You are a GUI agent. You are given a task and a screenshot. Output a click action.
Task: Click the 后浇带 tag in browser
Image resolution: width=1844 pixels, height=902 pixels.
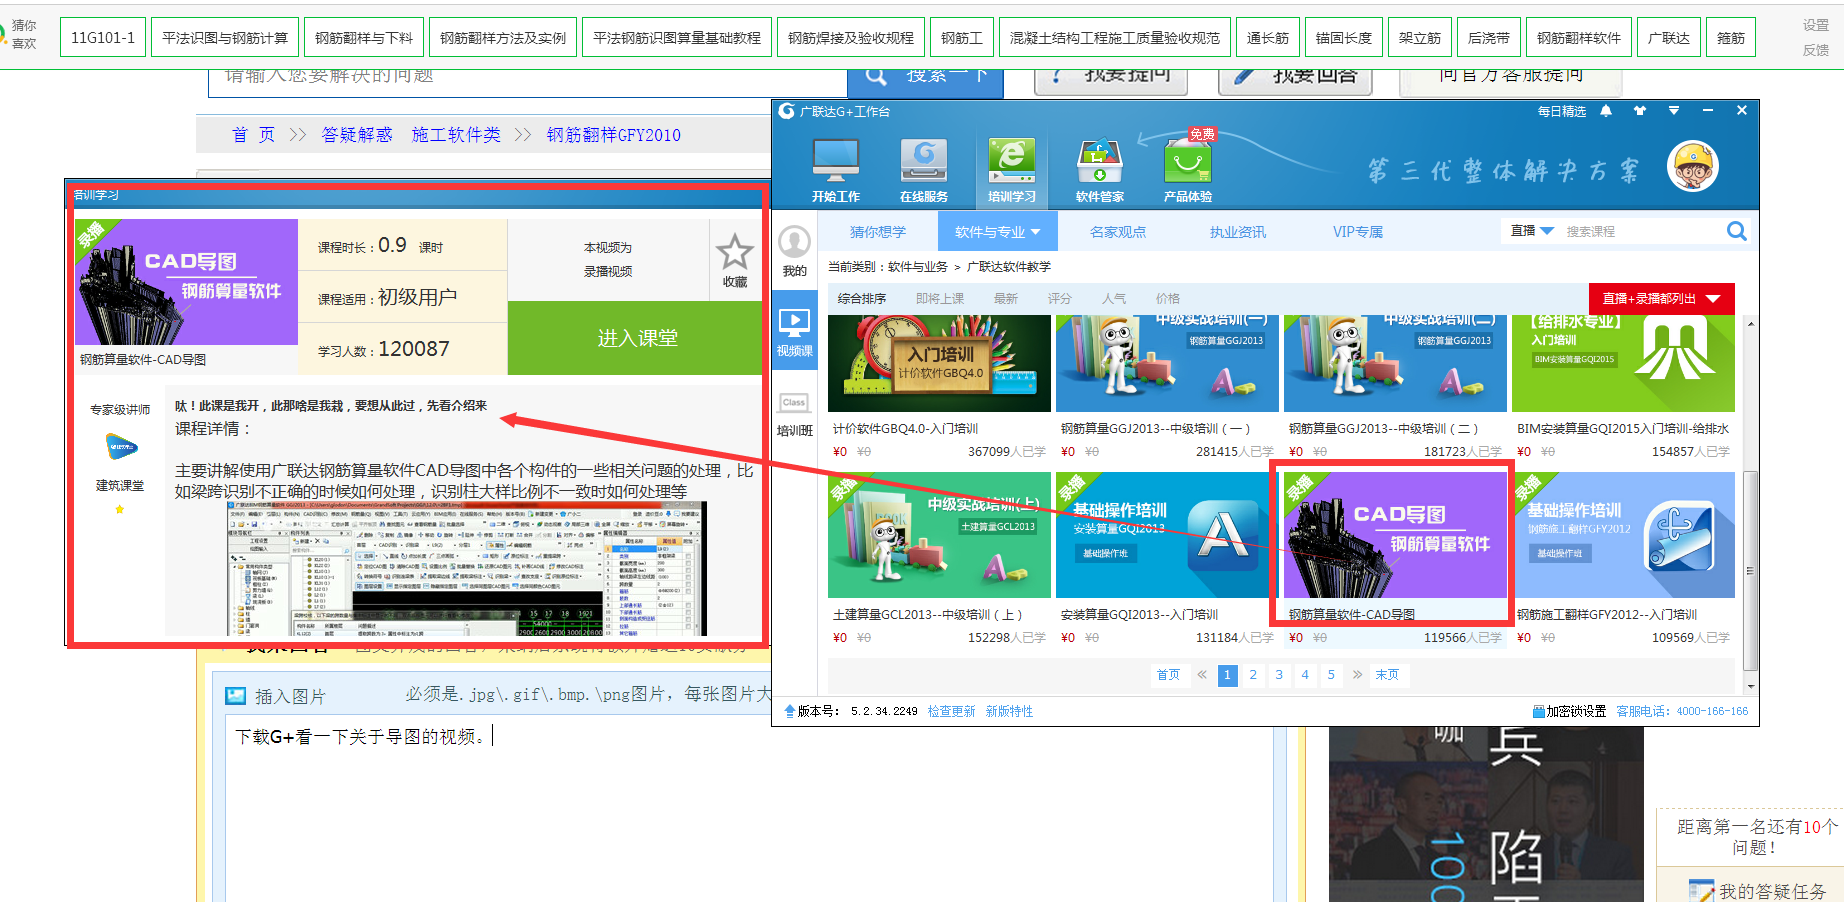tap(1488, 38)
